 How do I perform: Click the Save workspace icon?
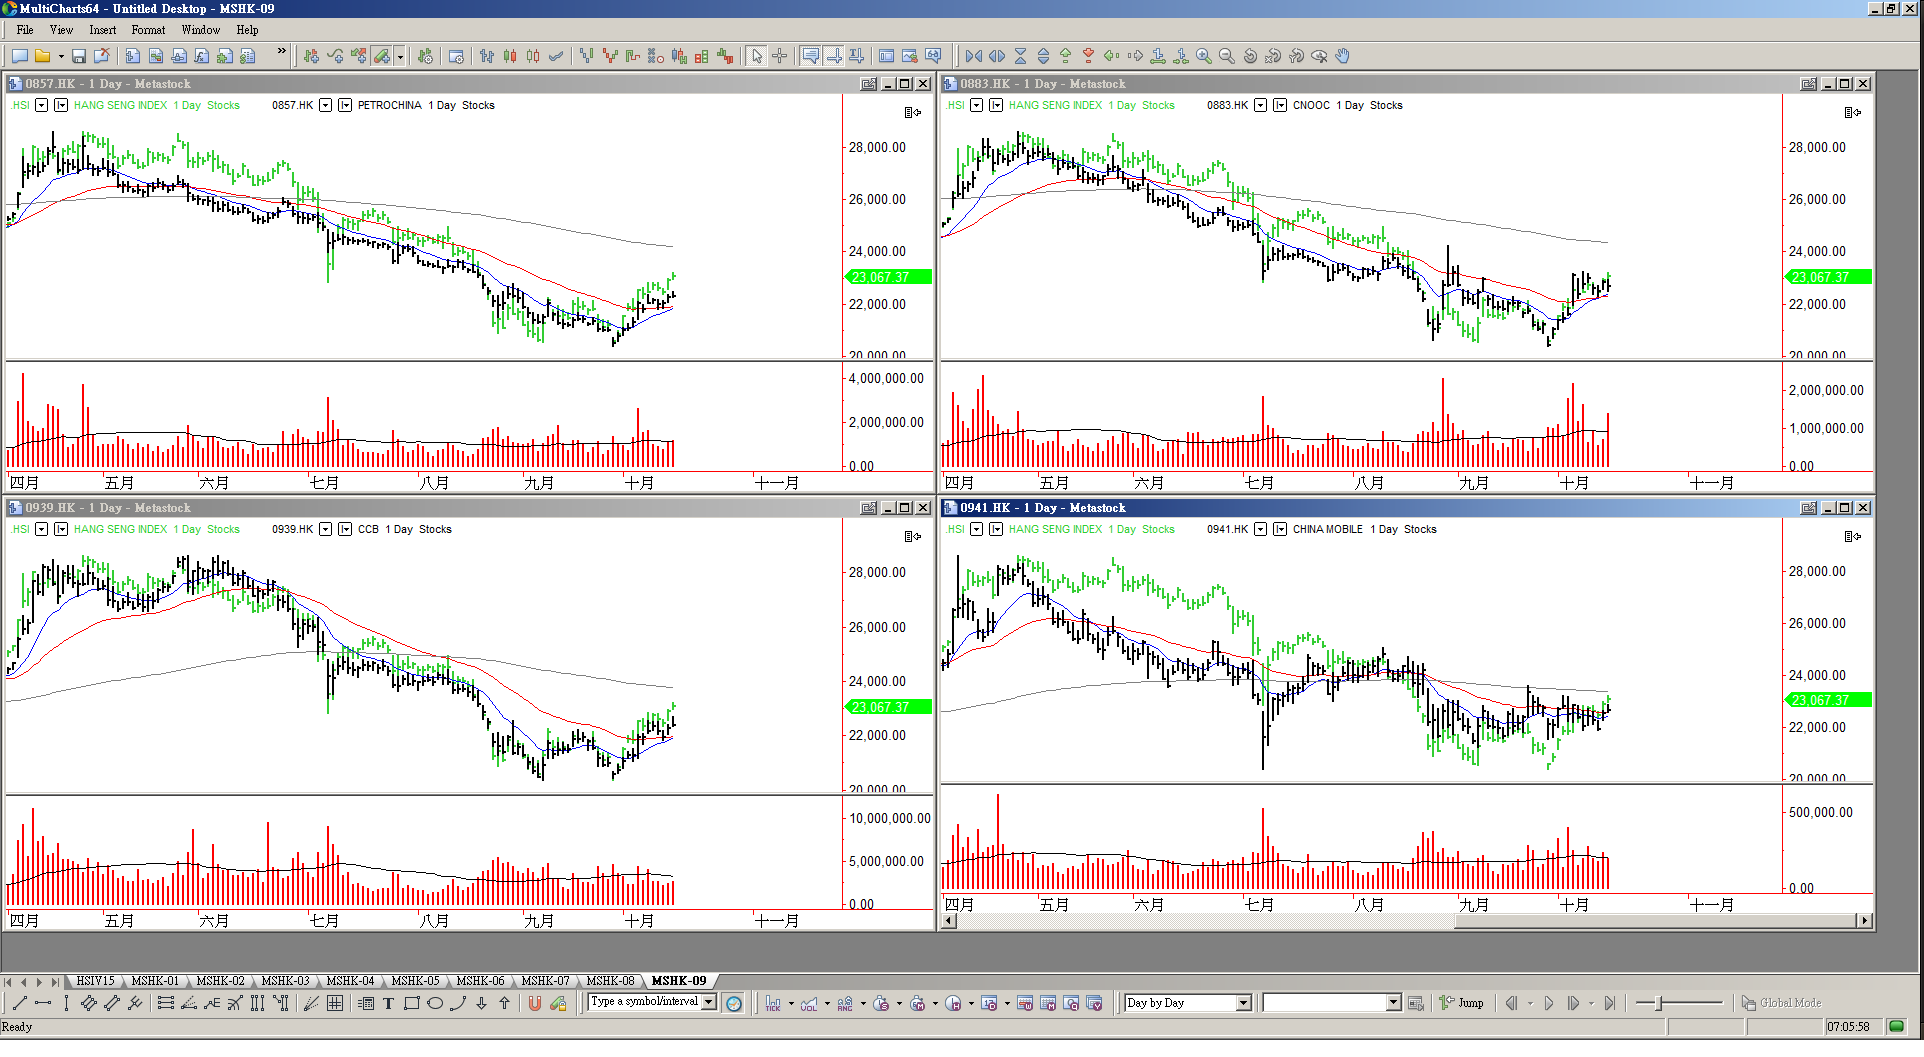79,56
